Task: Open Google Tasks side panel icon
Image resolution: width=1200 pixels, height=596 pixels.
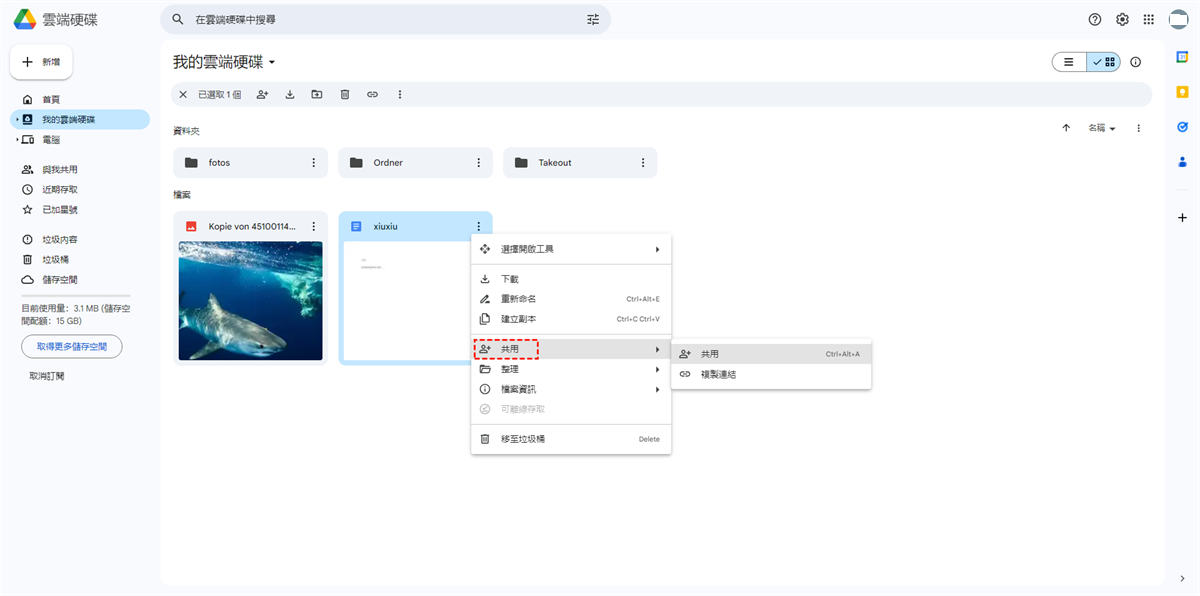Action: coord(1183,127)
